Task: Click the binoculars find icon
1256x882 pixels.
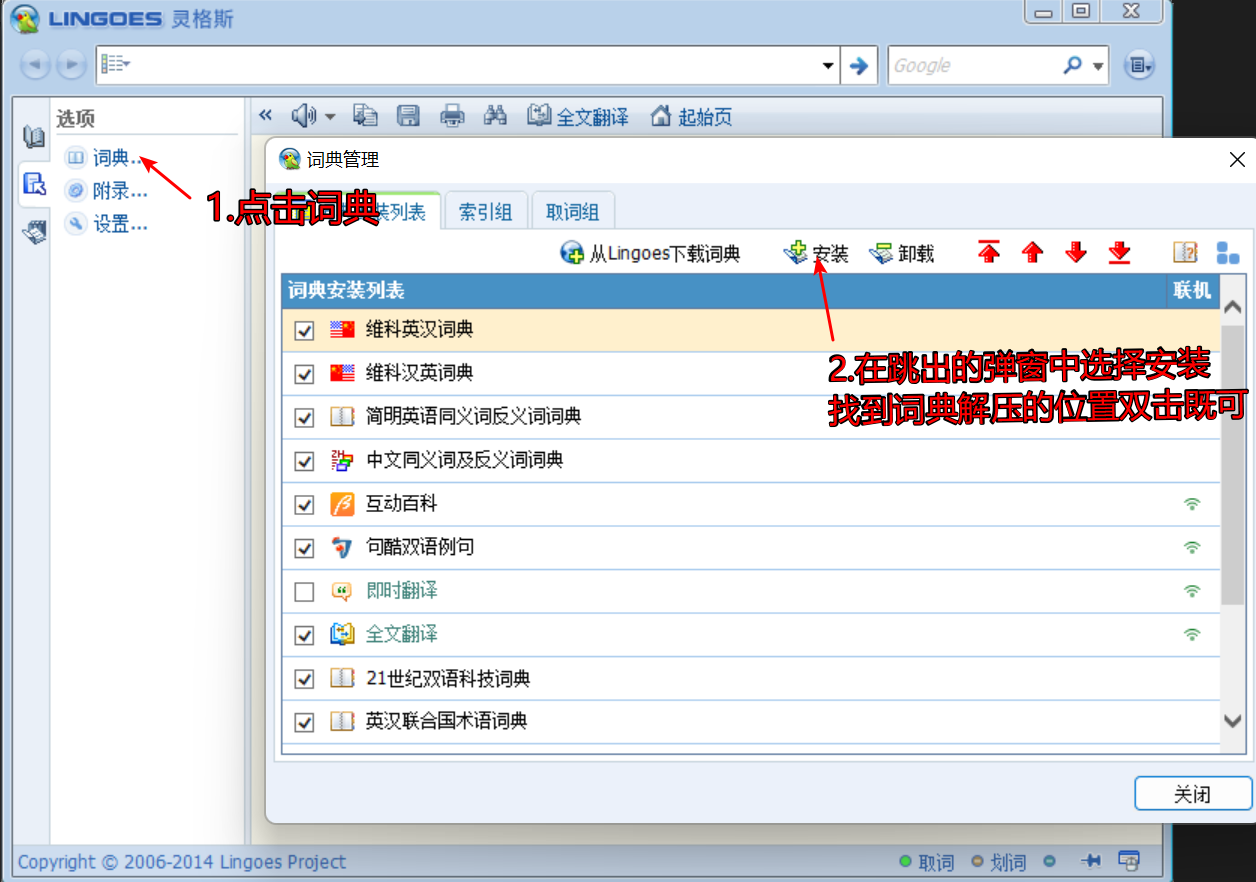Action: tap(495, 116)
